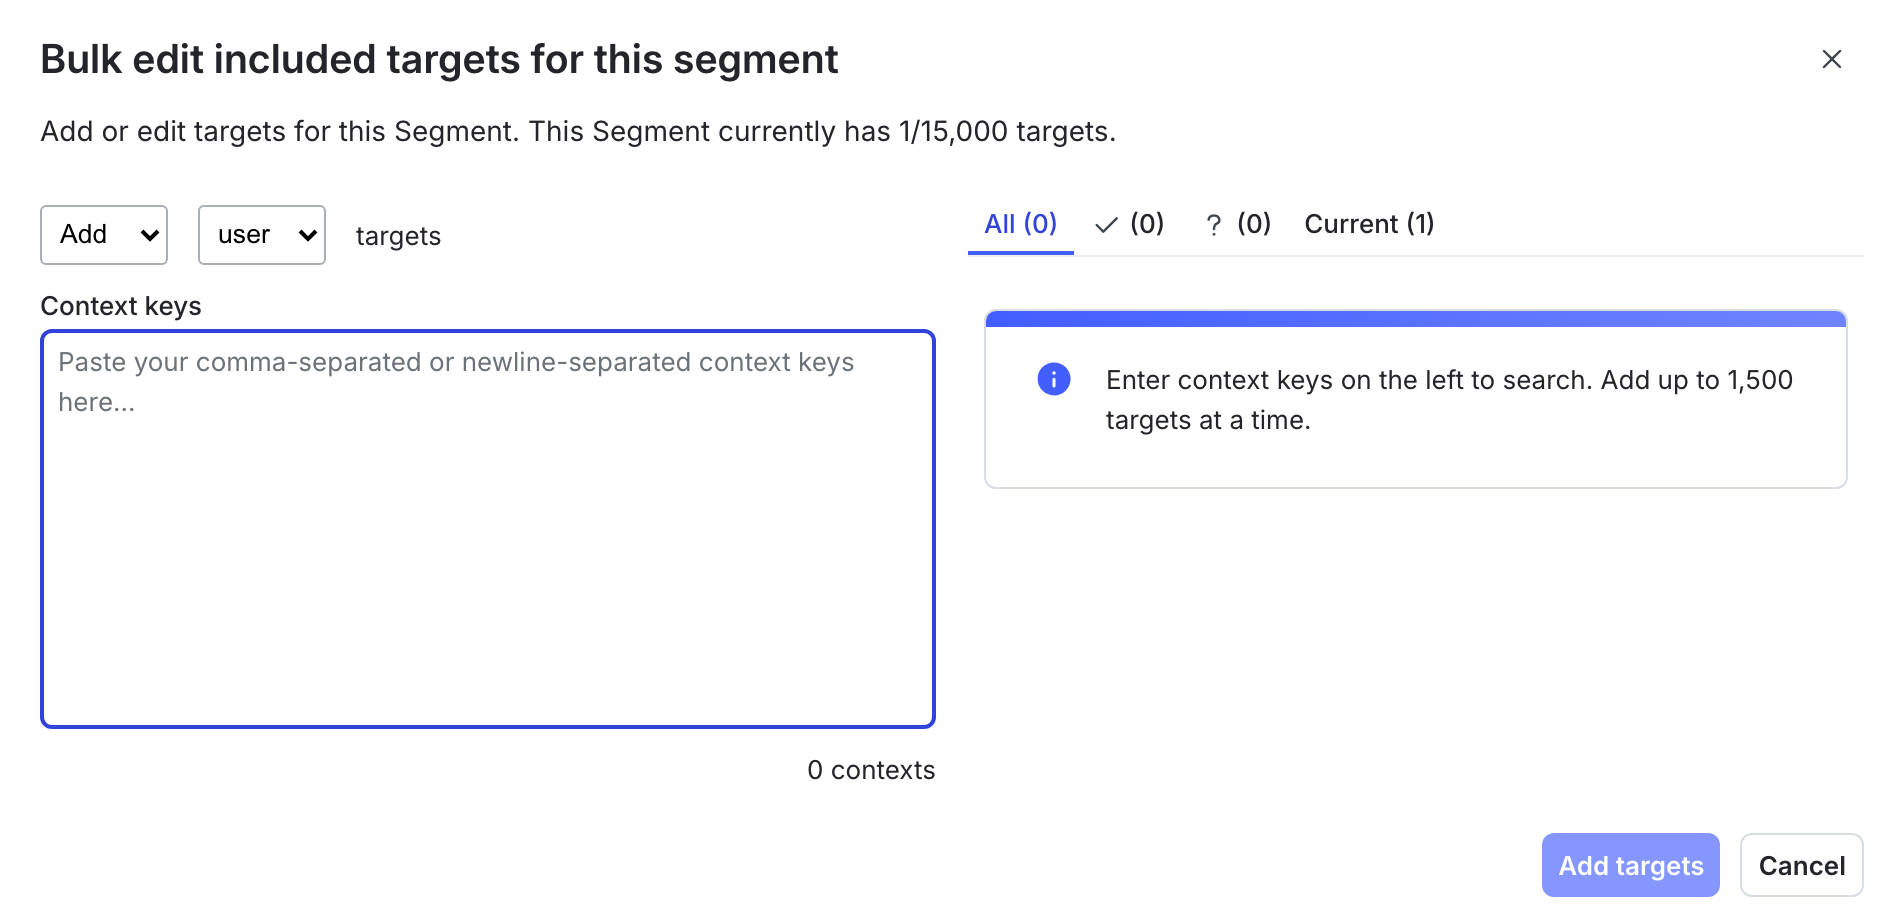Image resolution: width=1884 pixels, height=906 pixels.
Task: Select the checkmark icon beside the tabs
Action: point(1106,224)
